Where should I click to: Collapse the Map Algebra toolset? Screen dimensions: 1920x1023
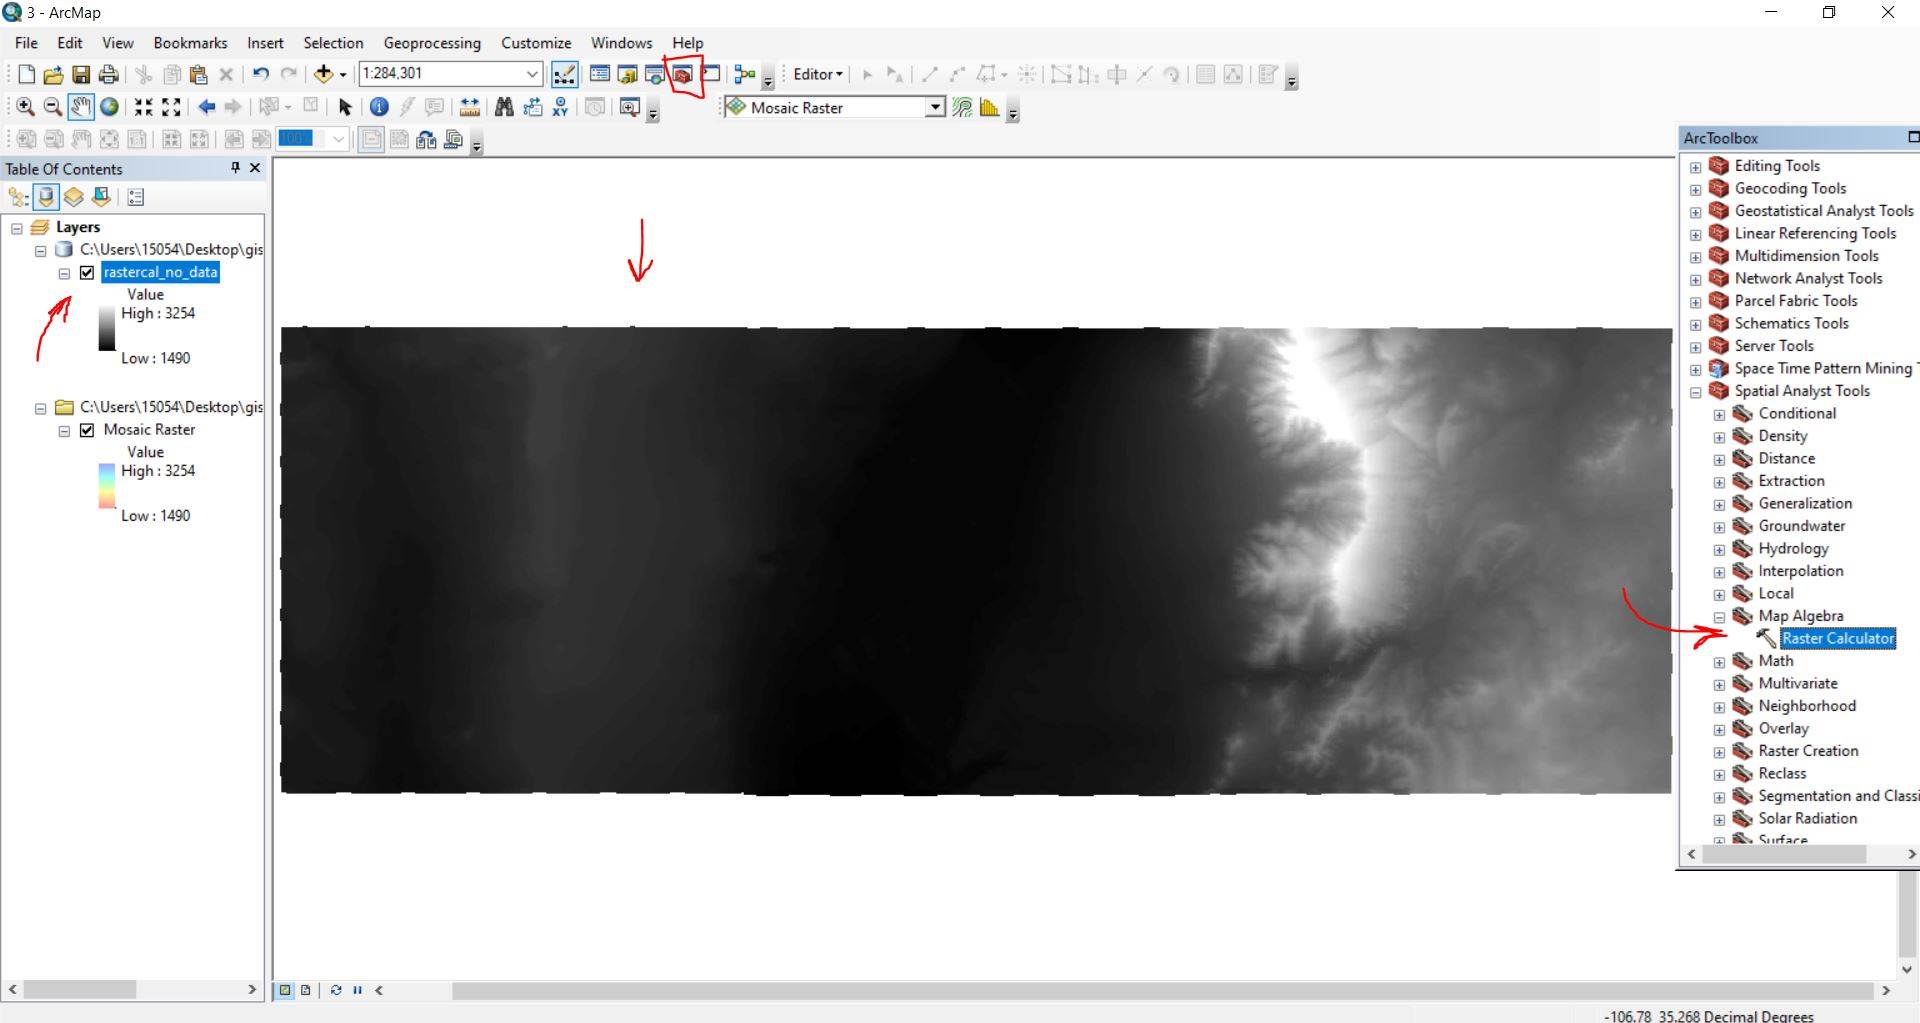click(x=1719, y=617)
